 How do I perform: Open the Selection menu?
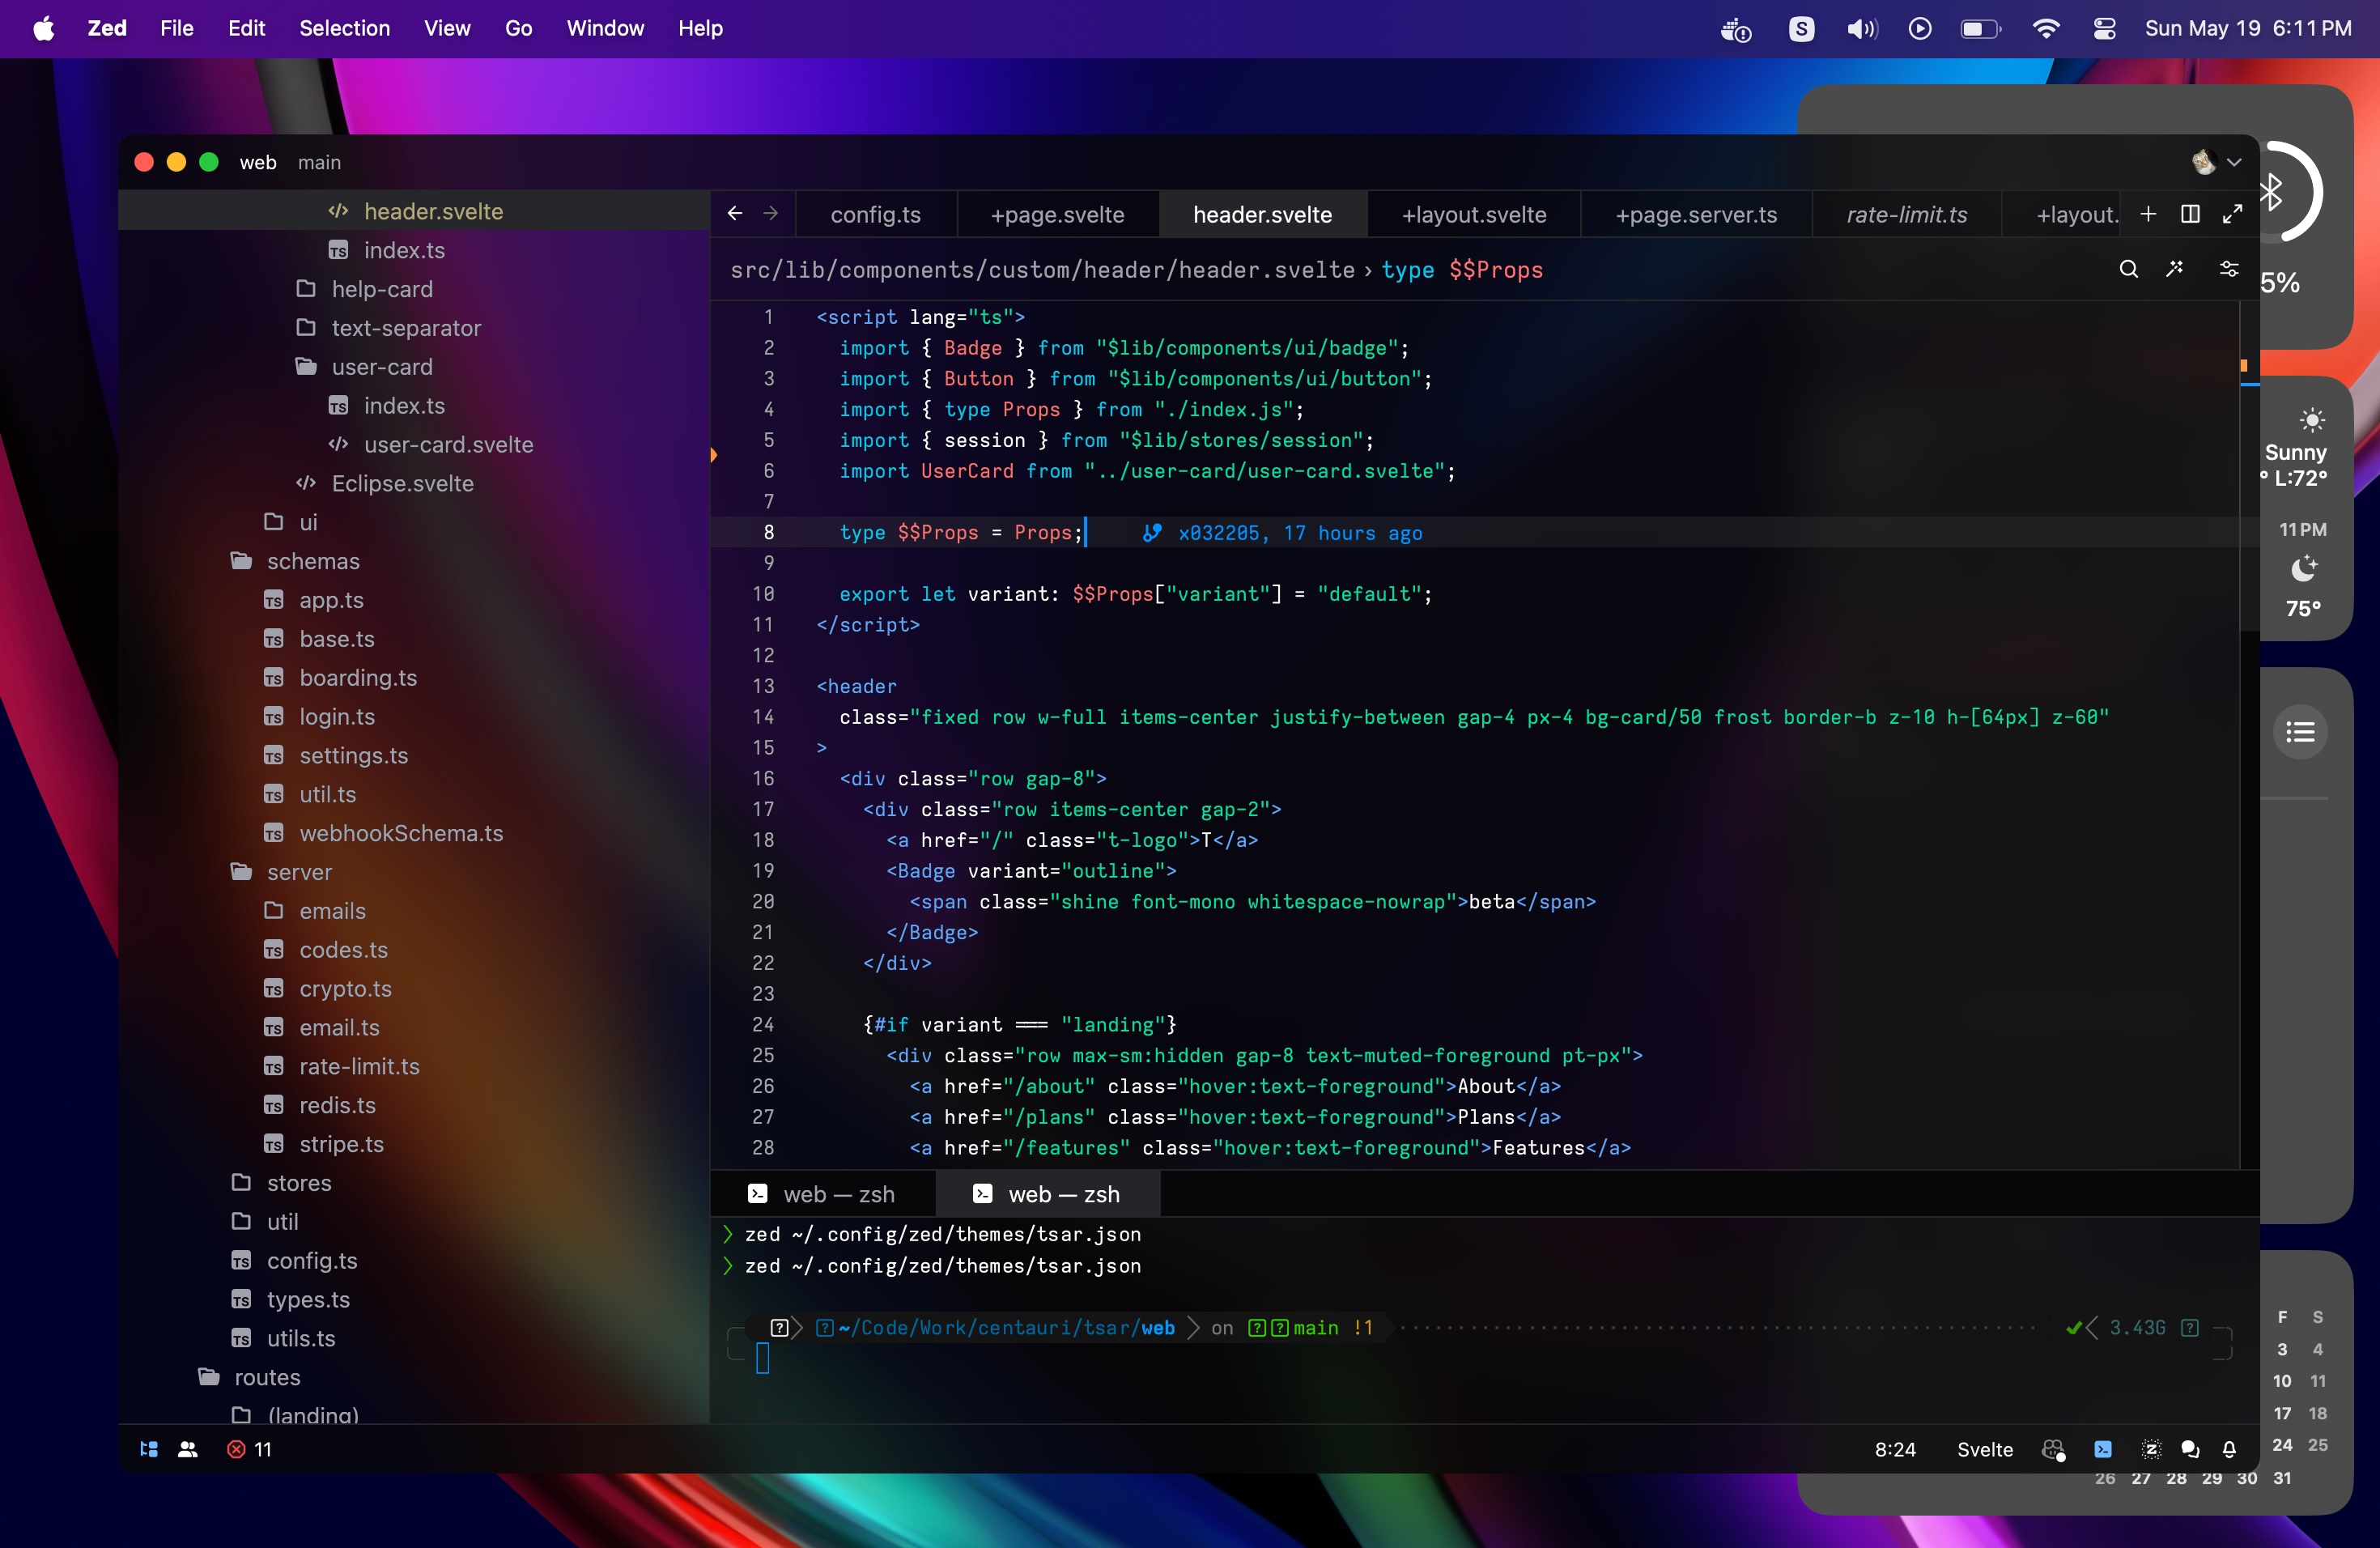344,28
